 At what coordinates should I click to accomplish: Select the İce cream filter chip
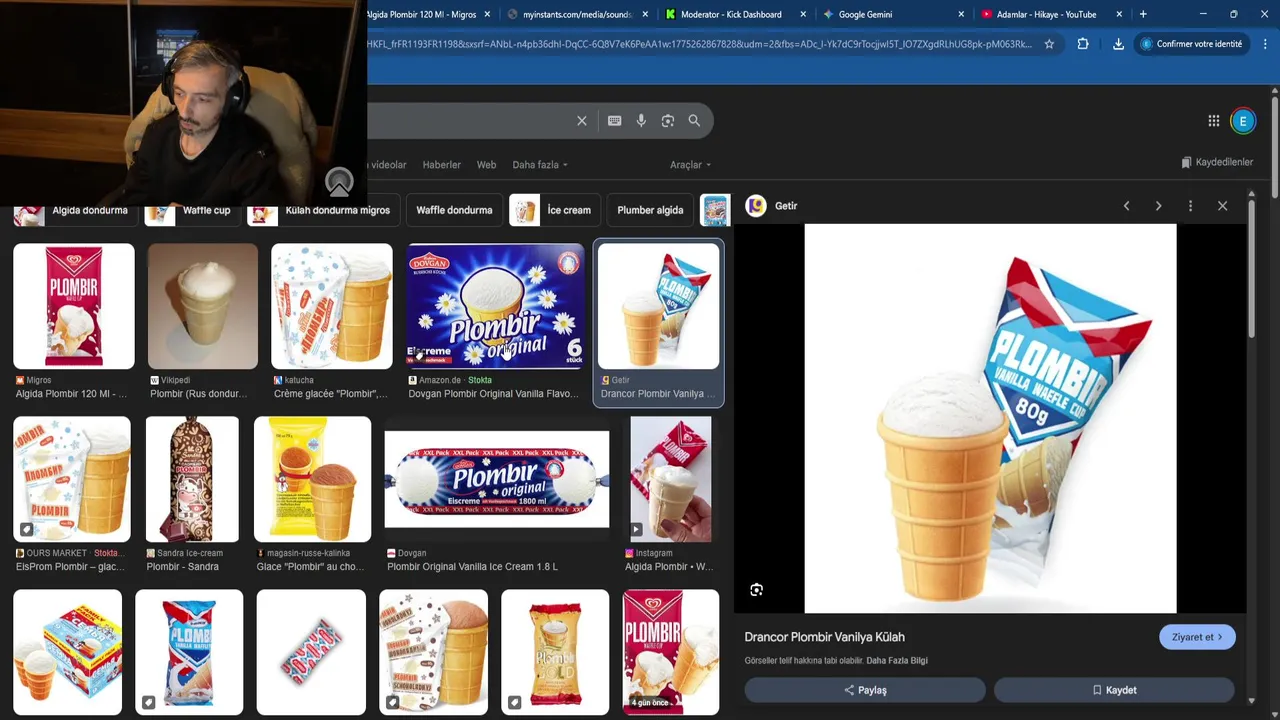(x=555, y=210)
